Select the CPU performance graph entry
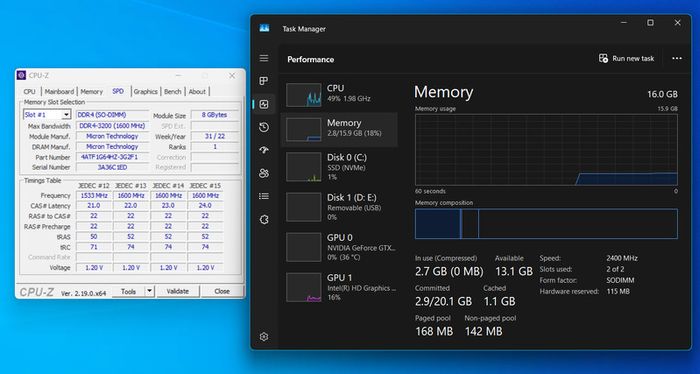 [339, 94]
